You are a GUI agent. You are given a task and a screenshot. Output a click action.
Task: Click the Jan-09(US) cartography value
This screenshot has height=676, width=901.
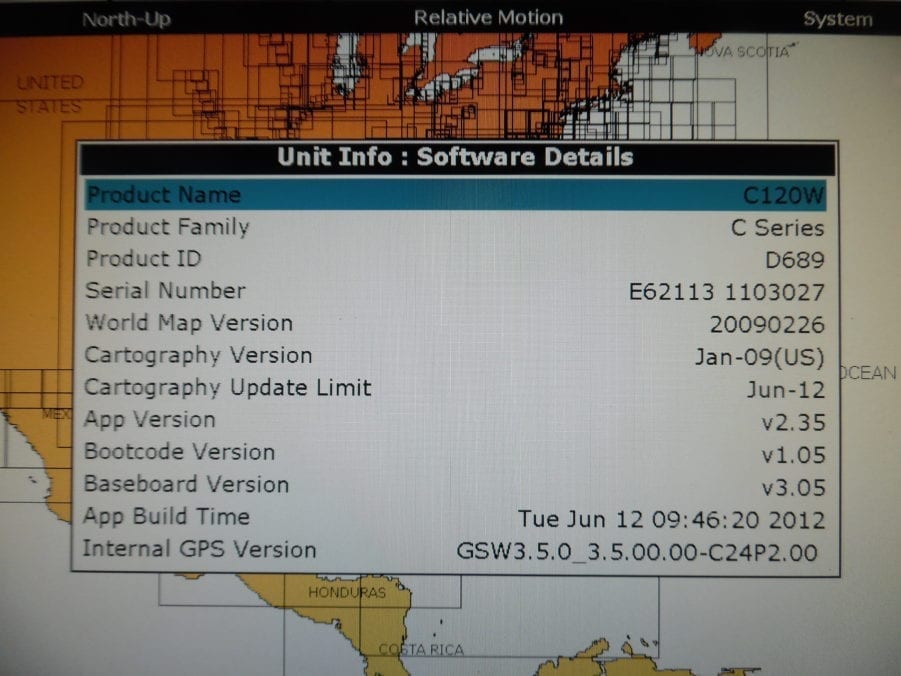(x=760, y=358)
